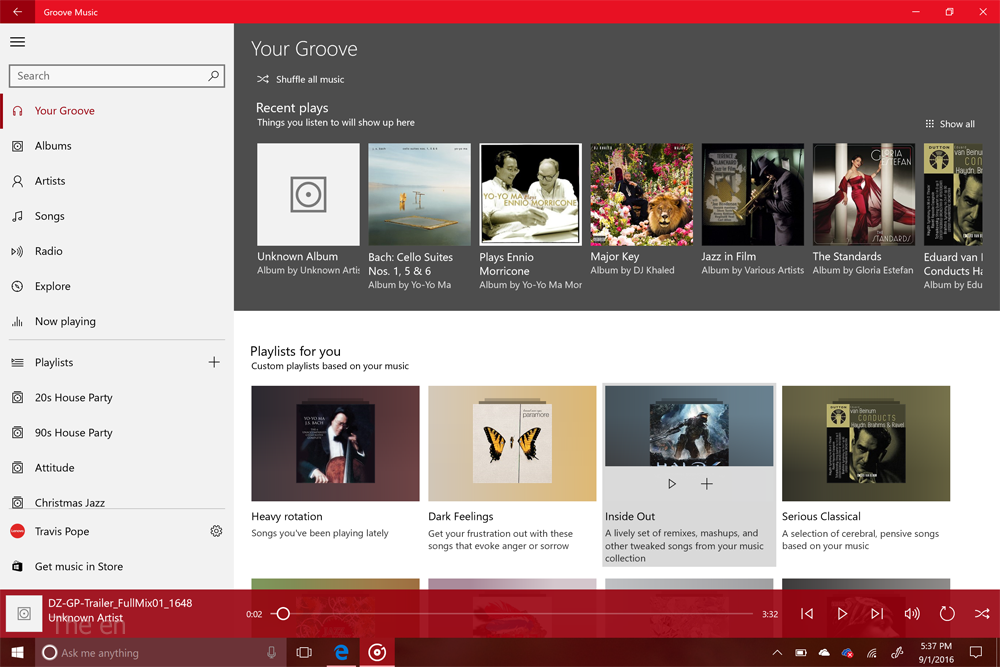Click the Album by Gloria Estefan text
Screen dimensions: 1000x667
tap(863, 270)
